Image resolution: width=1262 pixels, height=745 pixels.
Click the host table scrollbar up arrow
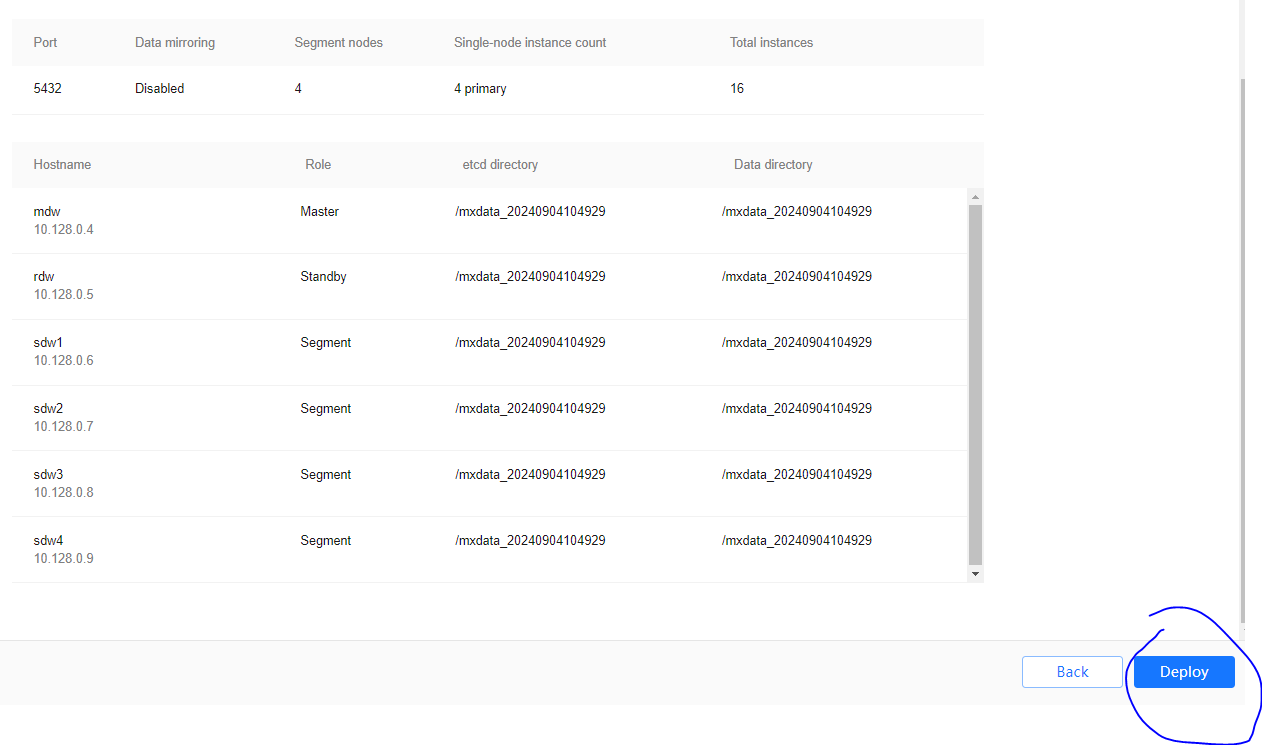pyautogui.click(x=976, y=196)
